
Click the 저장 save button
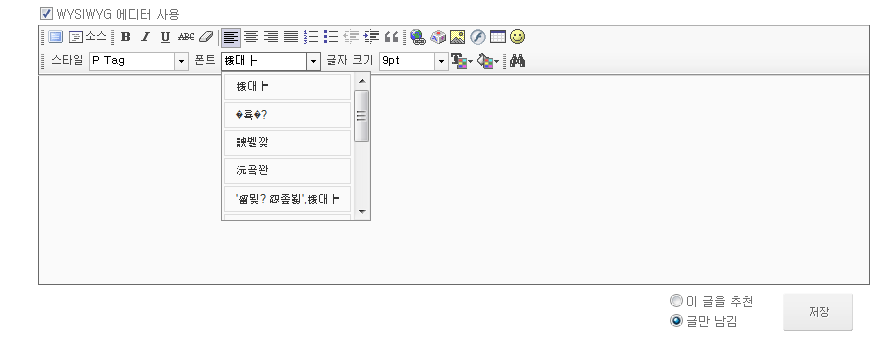click(818, 312)
